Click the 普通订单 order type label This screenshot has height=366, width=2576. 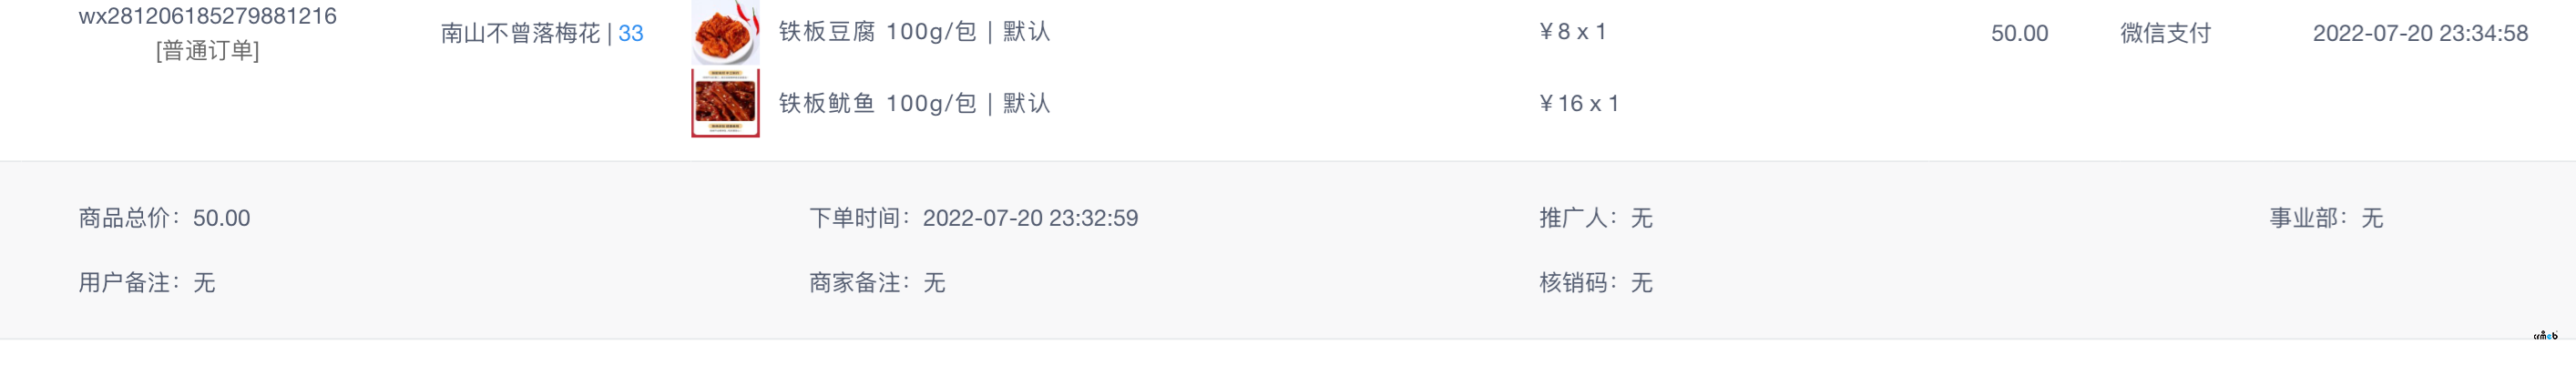[x=208, y=51]
